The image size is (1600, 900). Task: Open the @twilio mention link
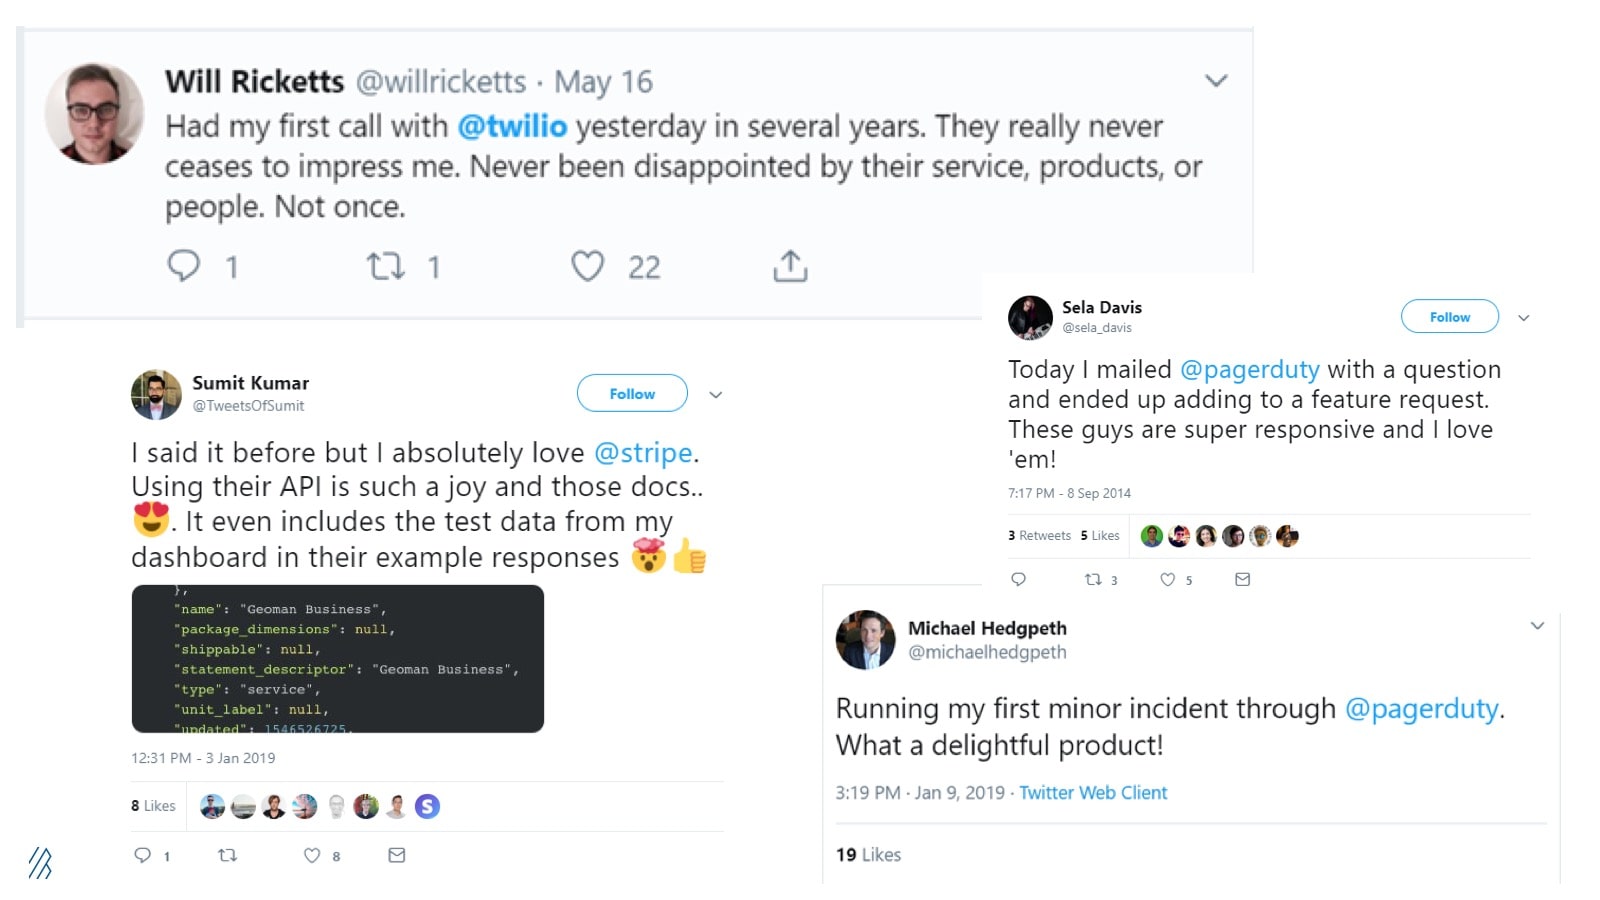point(512,127)
